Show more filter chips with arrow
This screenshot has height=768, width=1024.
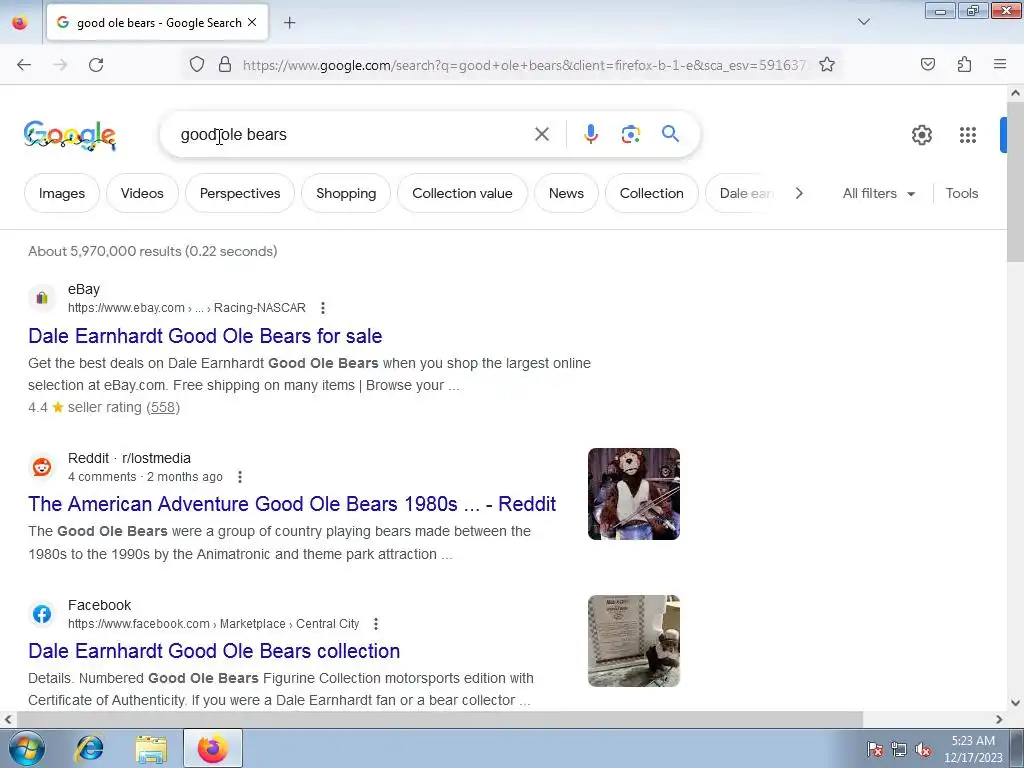point(799,193)
